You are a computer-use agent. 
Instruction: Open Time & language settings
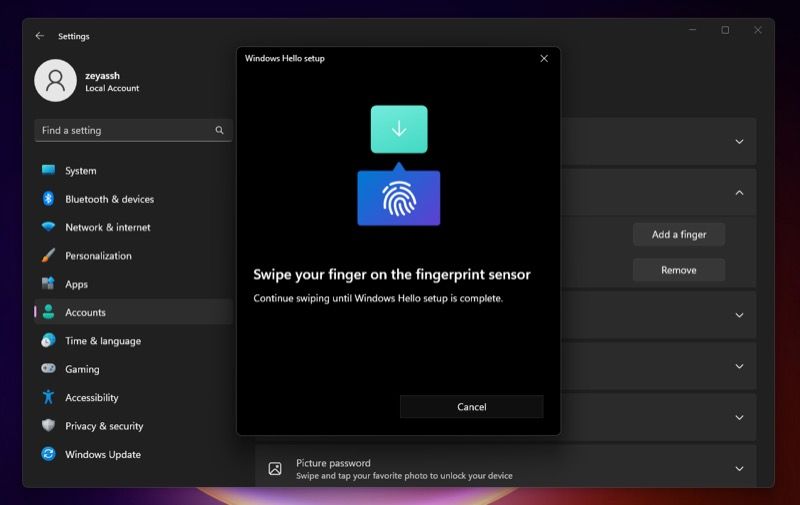point(134,341)
